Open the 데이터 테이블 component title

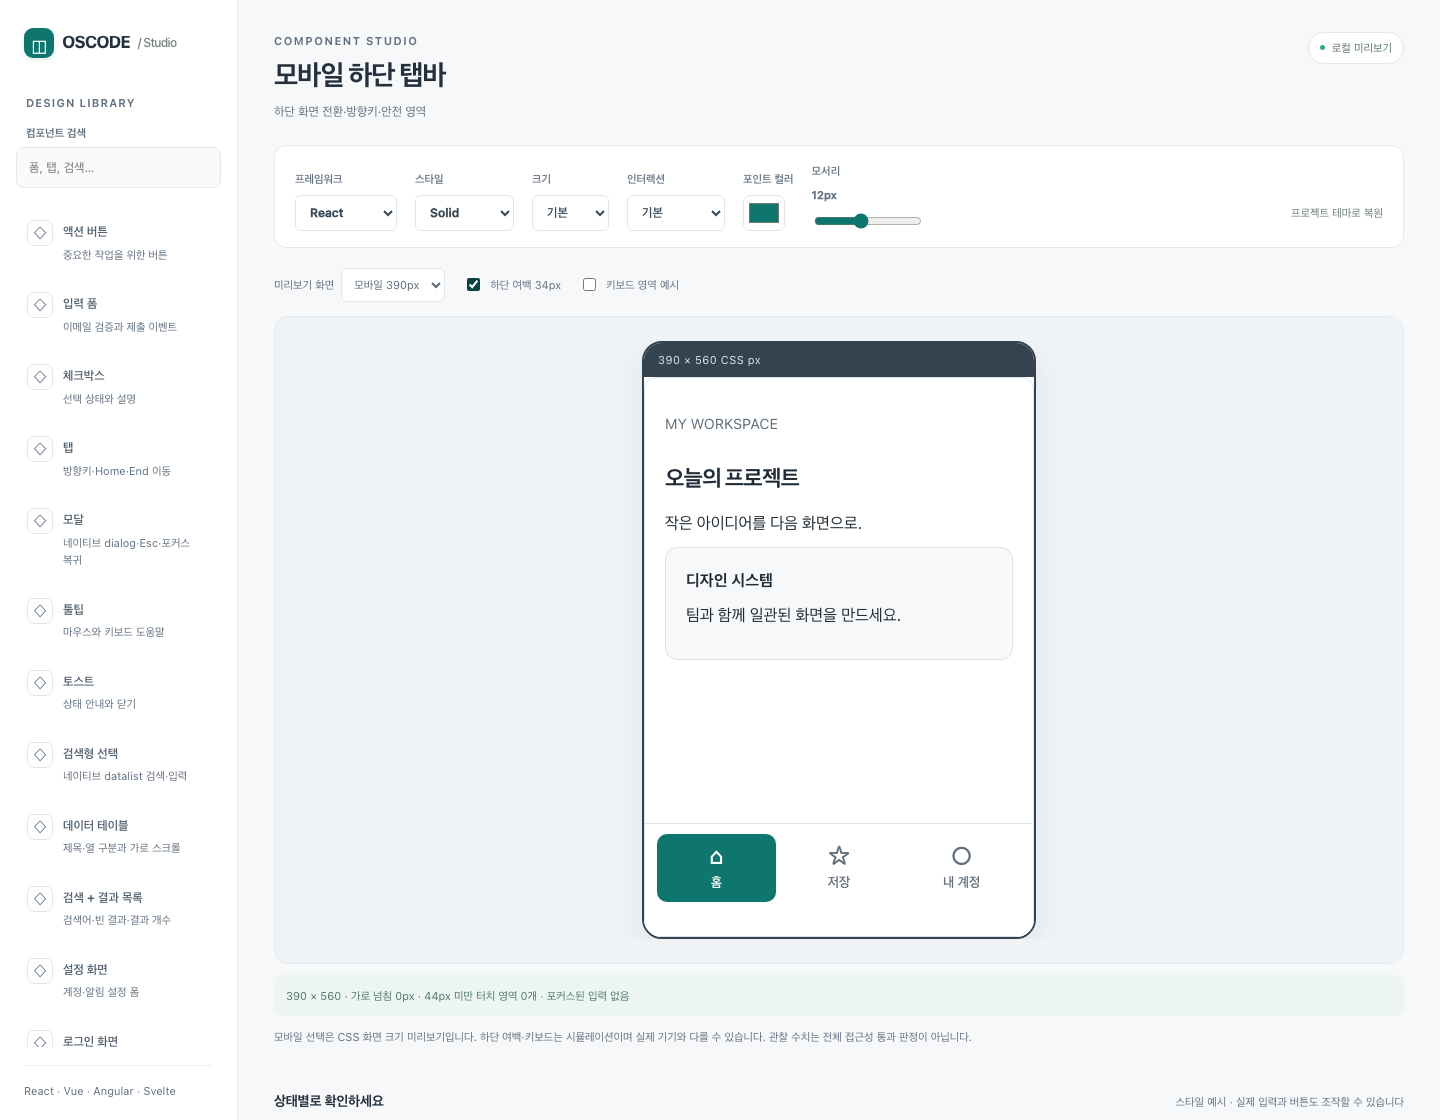[96, 826]
